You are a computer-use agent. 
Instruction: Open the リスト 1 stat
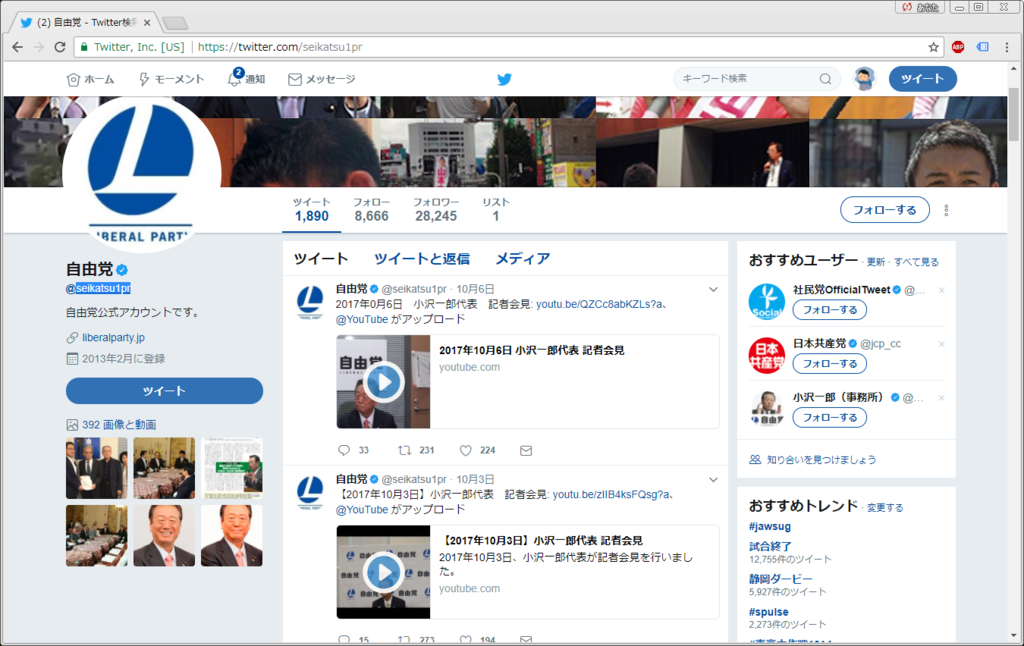tap(496, 210)
